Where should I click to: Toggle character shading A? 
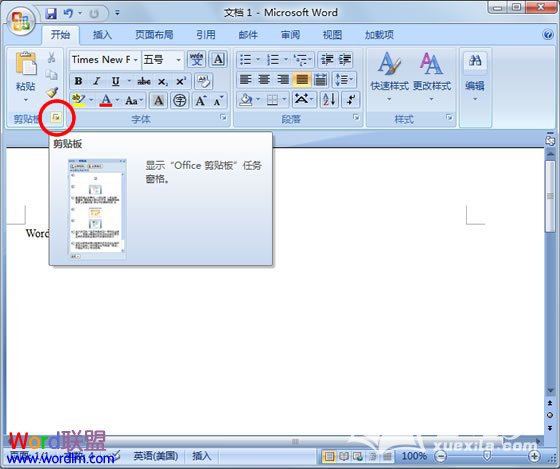pyautogui.click(x=158, y=101)
